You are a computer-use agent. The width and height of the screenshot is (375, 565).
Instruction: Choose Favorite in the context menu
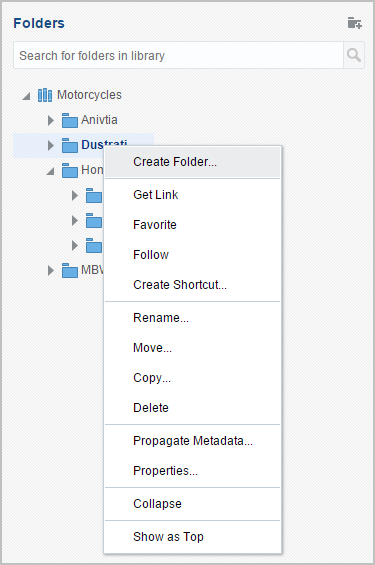coord(192,224)
